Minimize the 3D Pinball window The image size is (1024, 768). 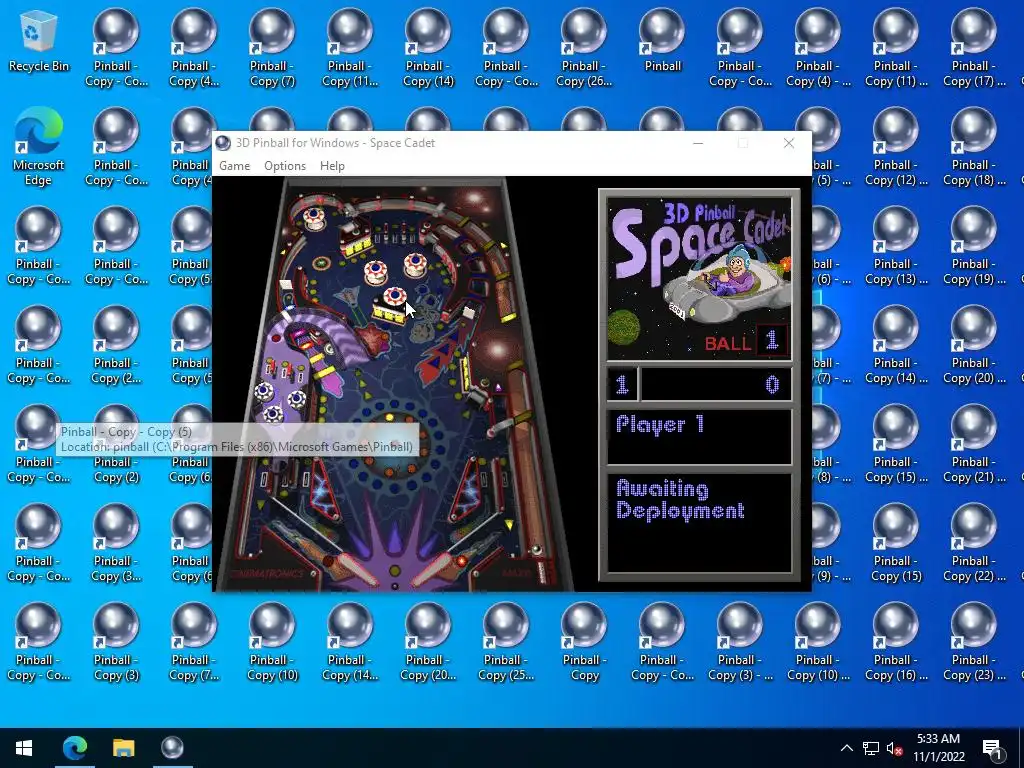[x=697, y=143]
